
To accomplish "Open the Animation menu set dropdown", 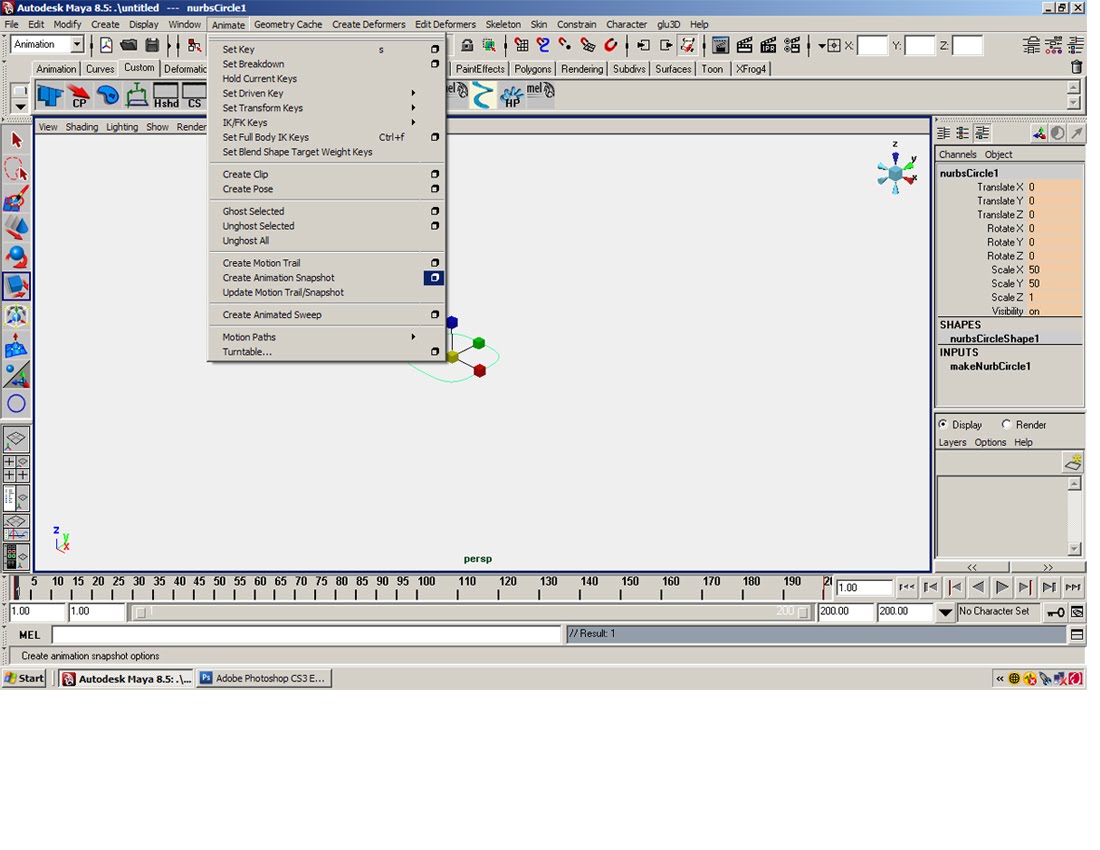I will click(76, 45).
